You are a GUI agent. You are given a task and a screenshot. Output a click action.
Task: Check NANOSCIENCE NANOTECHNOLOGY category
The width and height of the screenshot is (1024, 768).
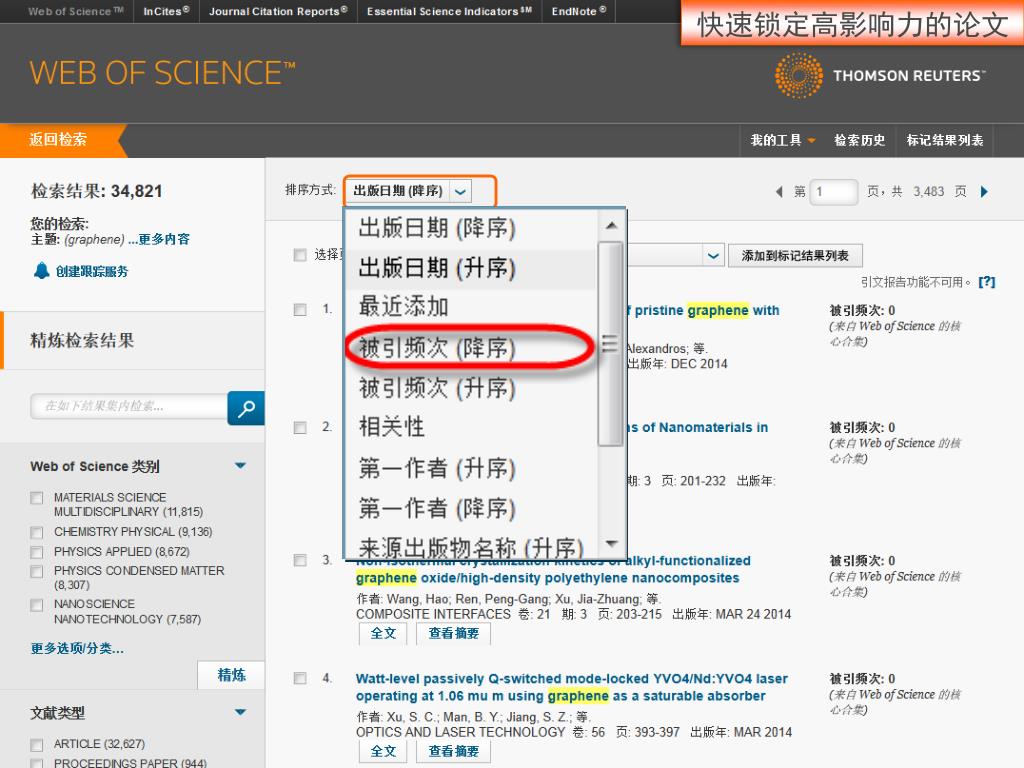click(x=37, y=605)
